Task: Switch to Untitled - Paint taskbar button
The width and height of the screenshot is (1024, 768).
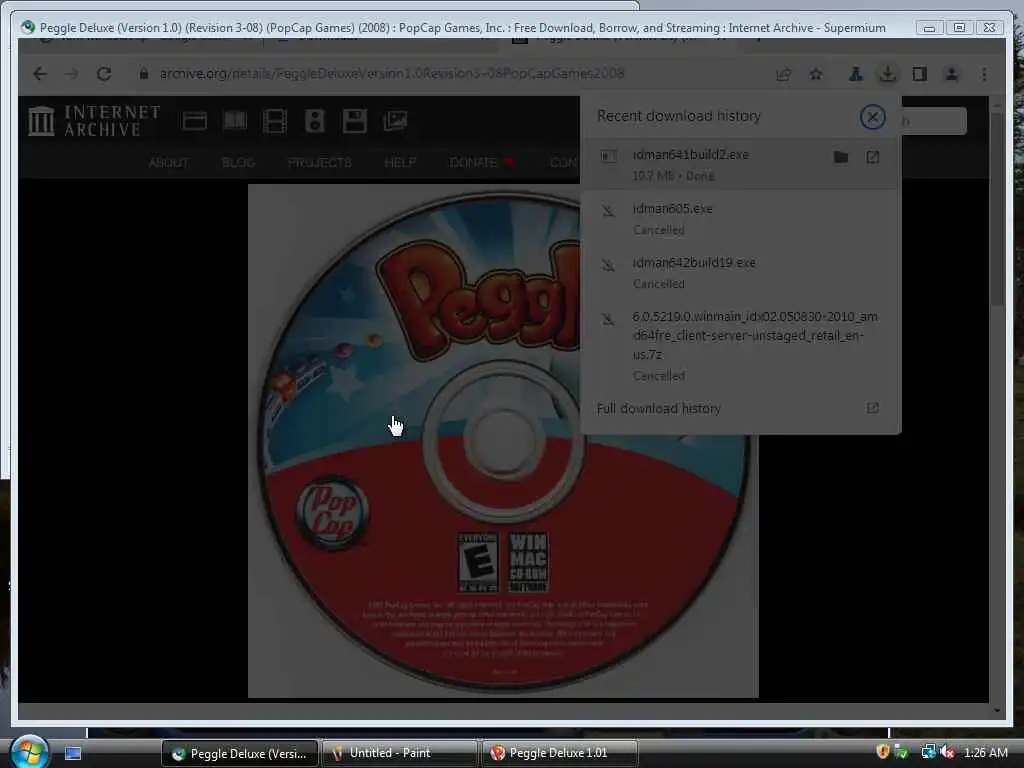Action: click(x=400, y=753)
